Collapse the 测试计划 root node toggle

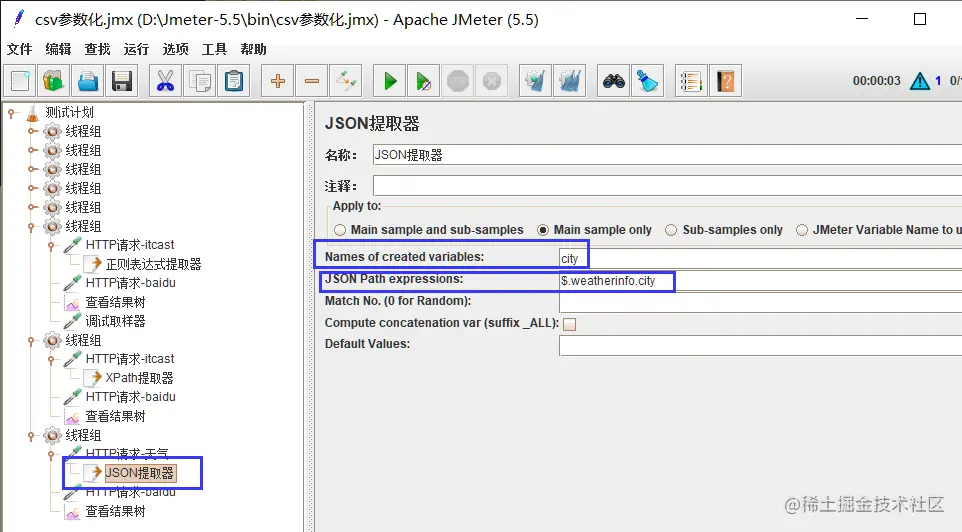tap(11, 112)
